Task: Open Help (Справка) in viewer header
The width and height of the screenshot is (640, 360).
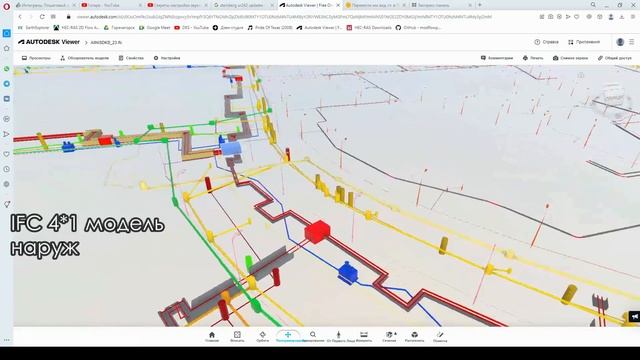Action: [x=546, y=42]
